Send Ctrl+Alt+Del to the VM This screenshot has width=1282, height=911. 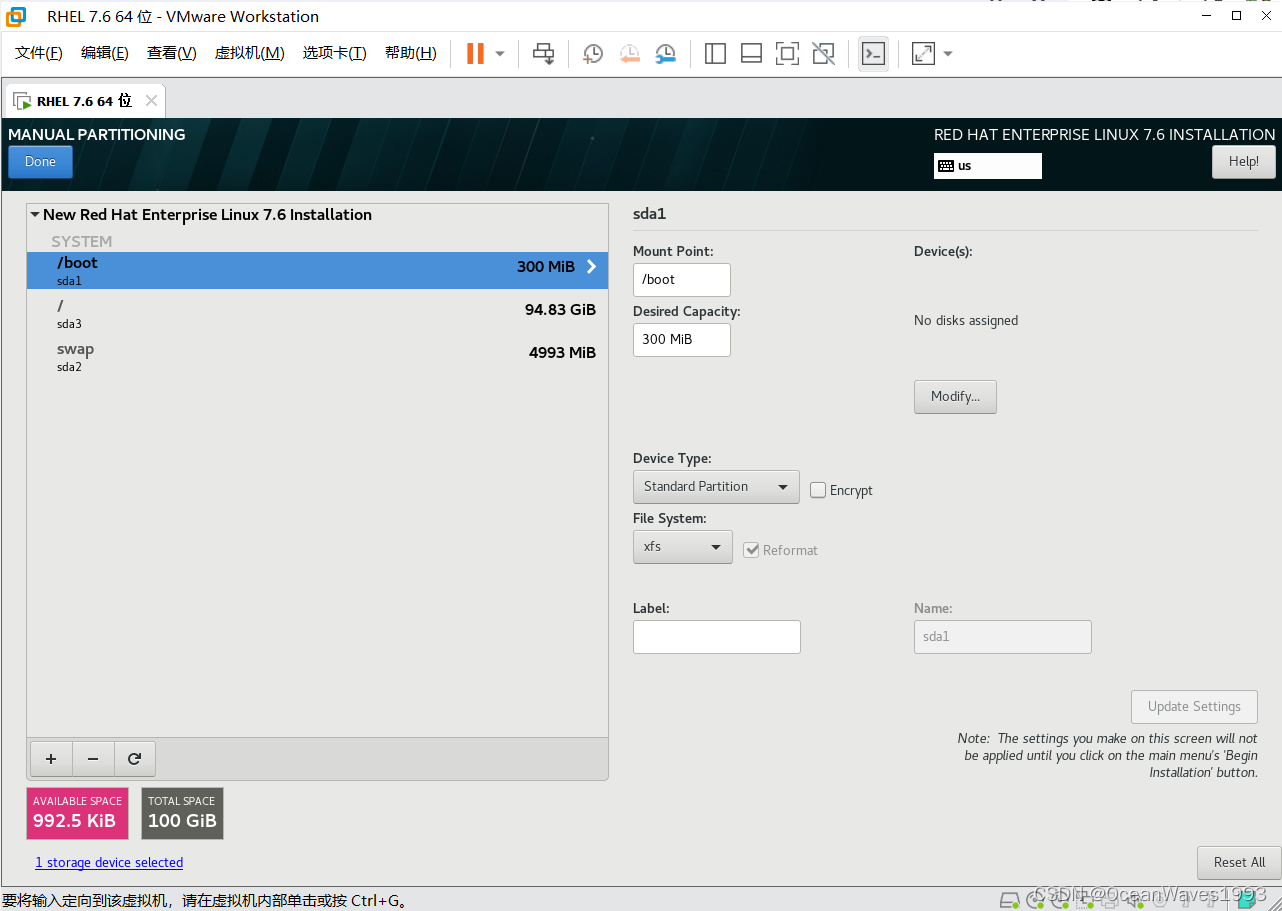(543, 53)
